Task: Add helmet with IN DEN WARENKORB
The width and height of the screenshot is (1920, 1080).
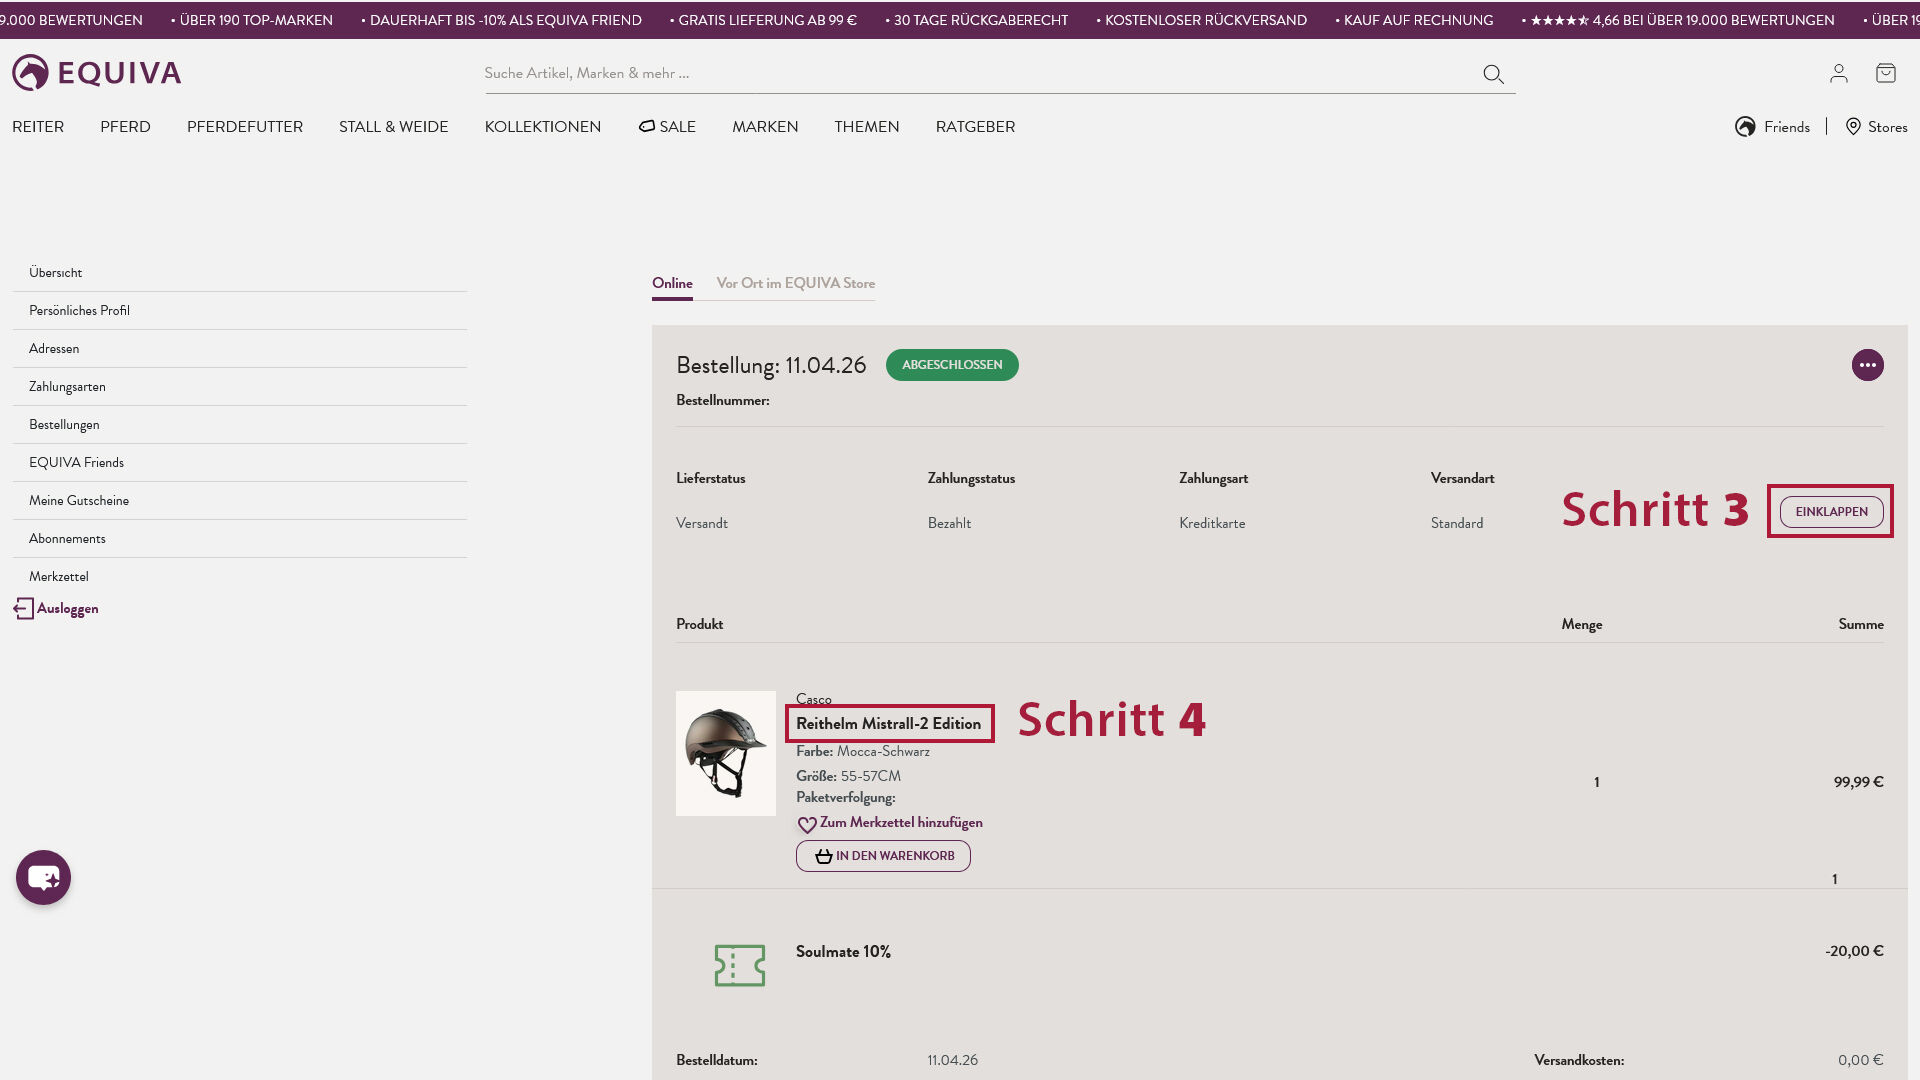Action: [x=883, y=856]
